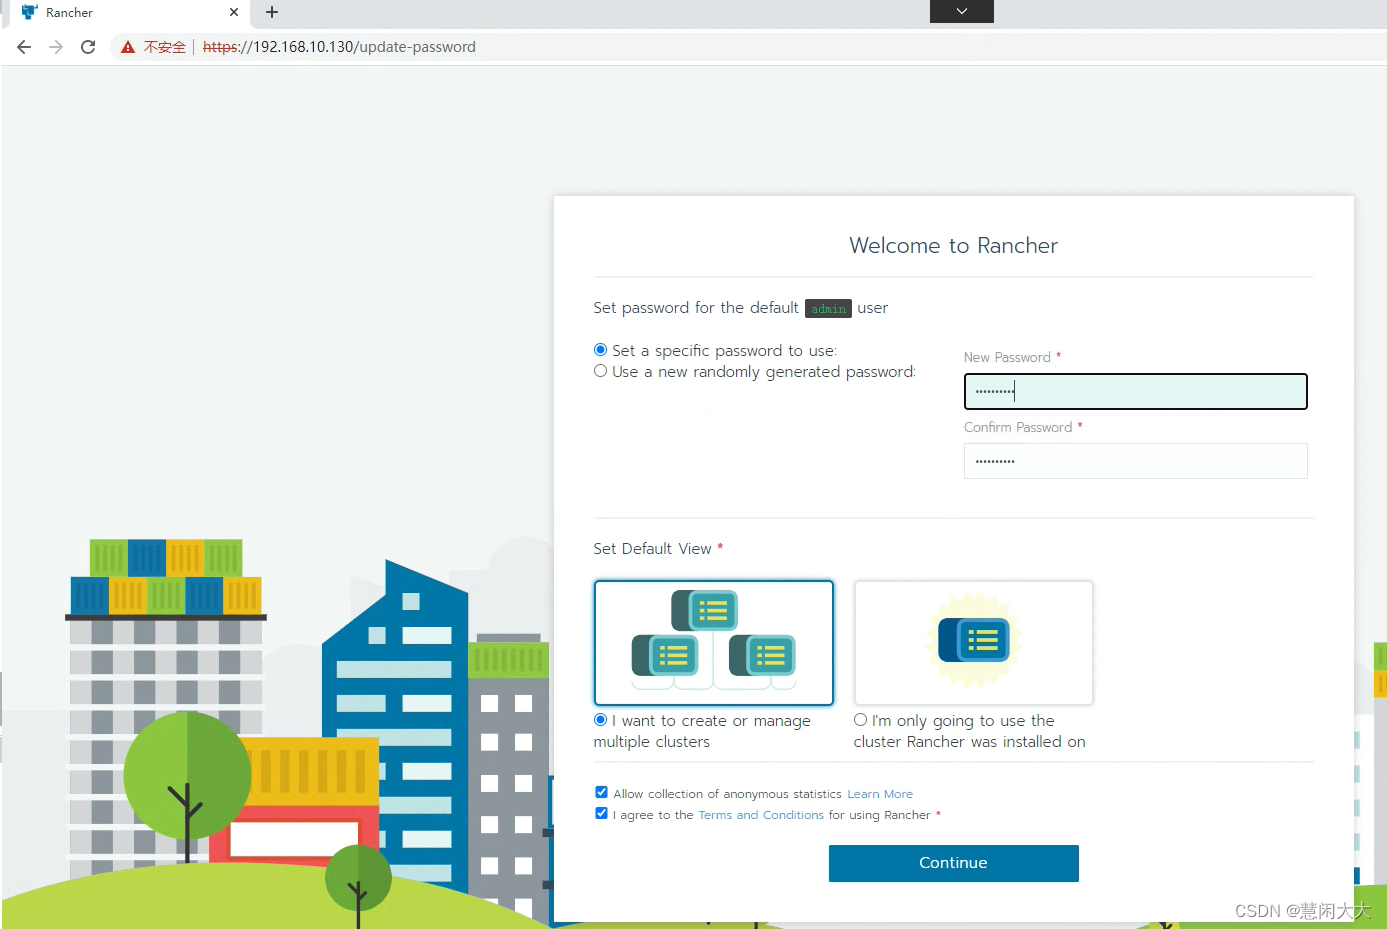The image size is (1387, 929).
Task: Click the Confirm Password field
Action: (x=1135, y=461)
